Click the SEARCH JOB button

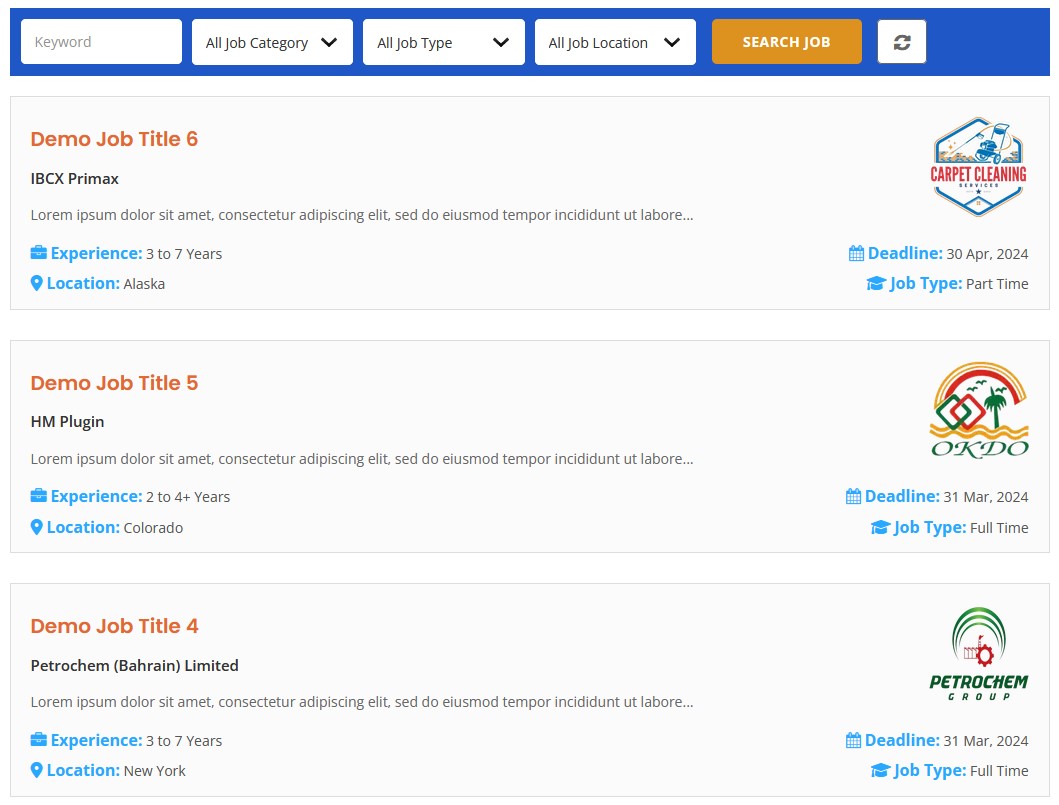tap(786, 42)
